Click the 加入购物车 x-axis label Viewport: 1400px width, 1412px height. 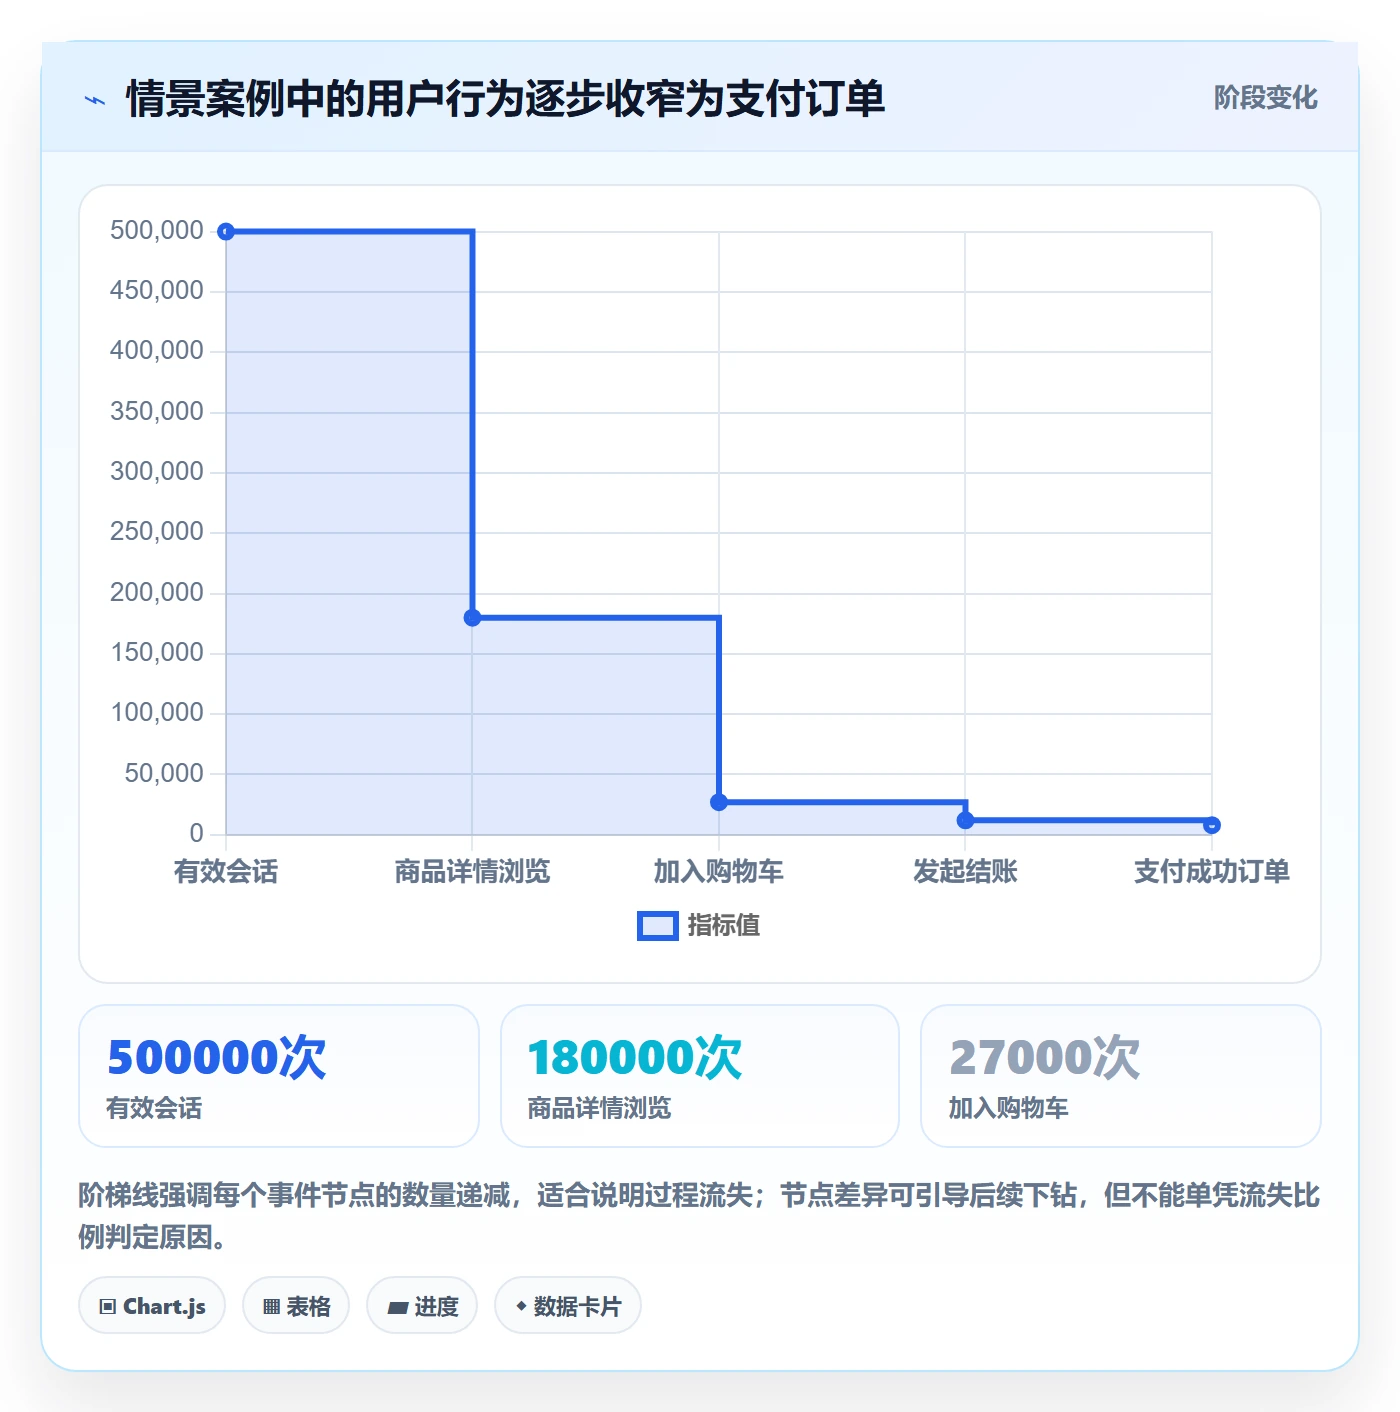point(719,872)
